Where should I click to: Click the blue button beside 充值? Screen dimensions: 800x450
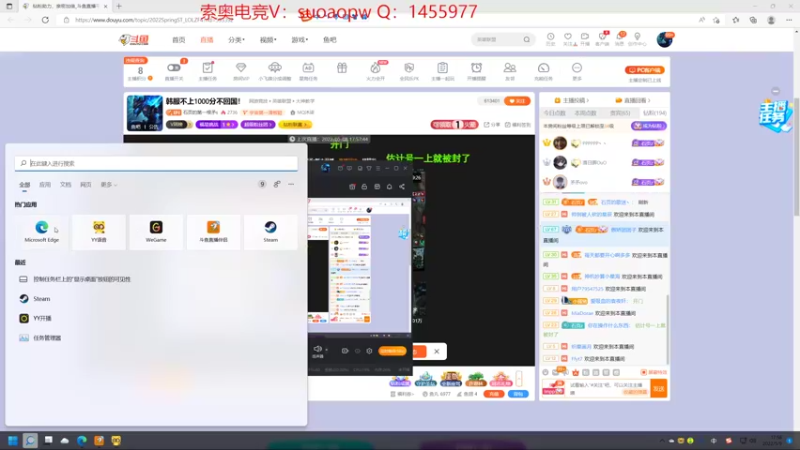[518, 394]
